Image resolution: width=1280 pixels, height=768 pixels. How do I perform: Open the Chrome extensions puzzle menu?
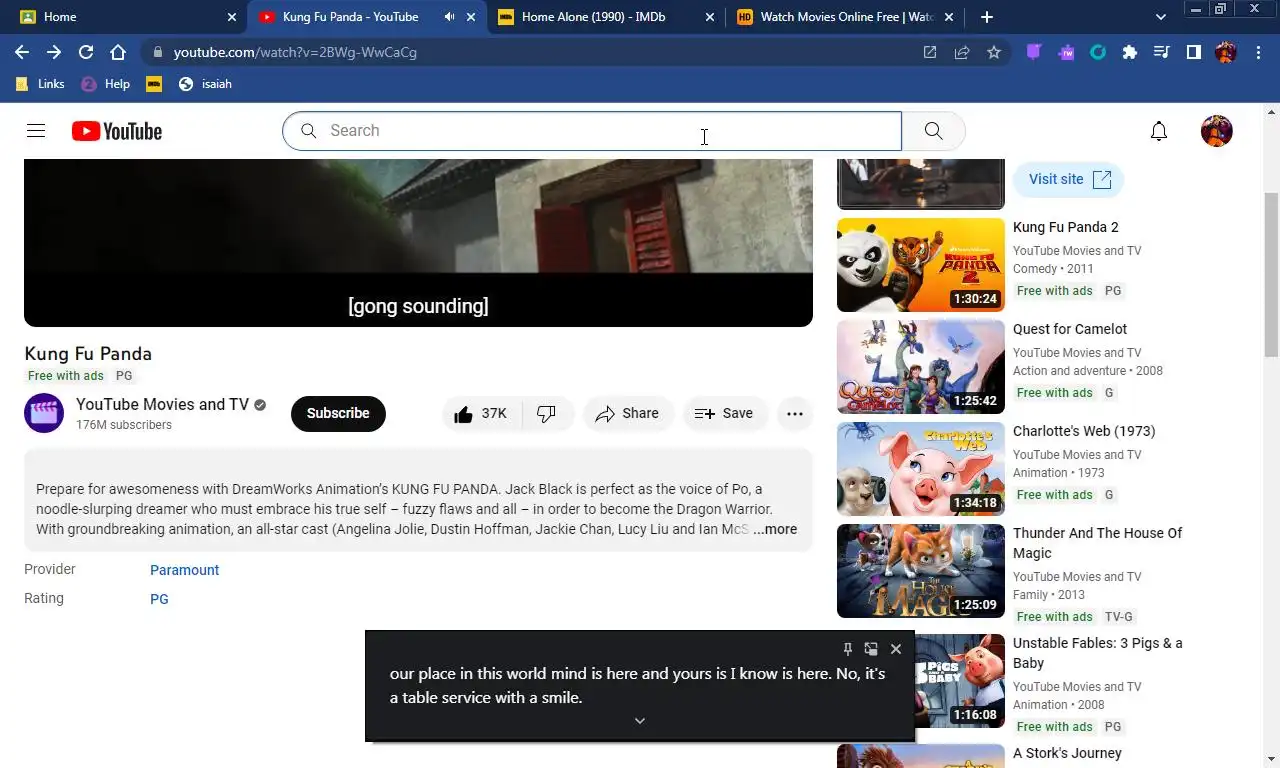(1130, 52)
